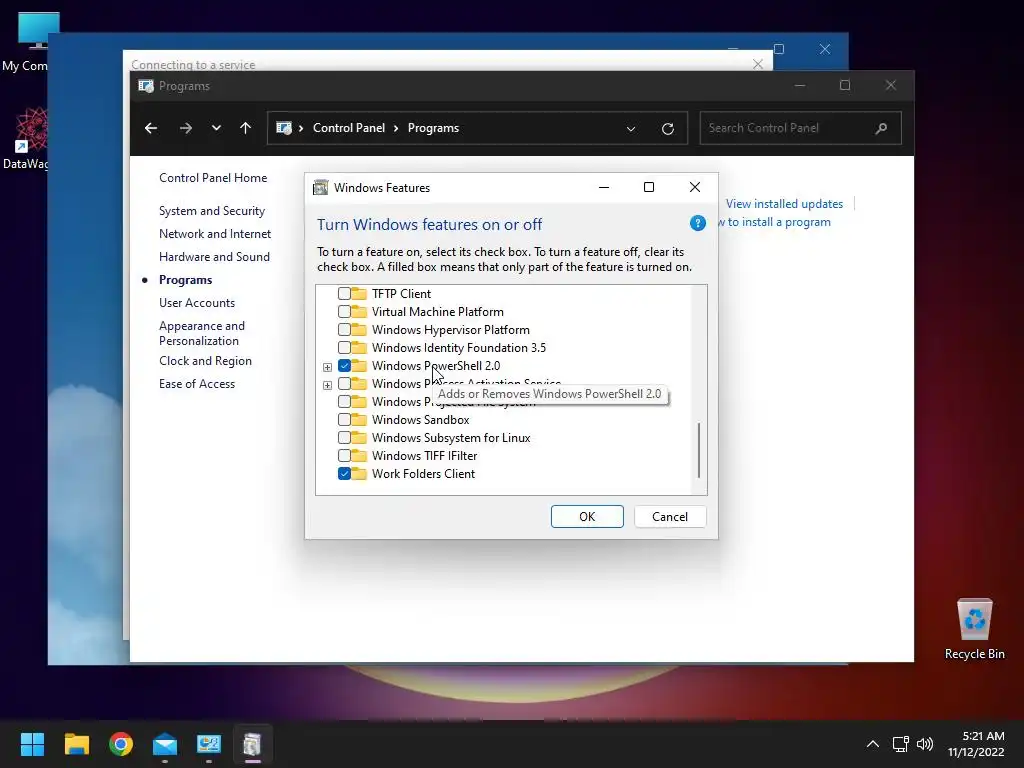This screenshot has height=768, width=1024.
Task: Open Clock and Region category
Action: (205, 361)
